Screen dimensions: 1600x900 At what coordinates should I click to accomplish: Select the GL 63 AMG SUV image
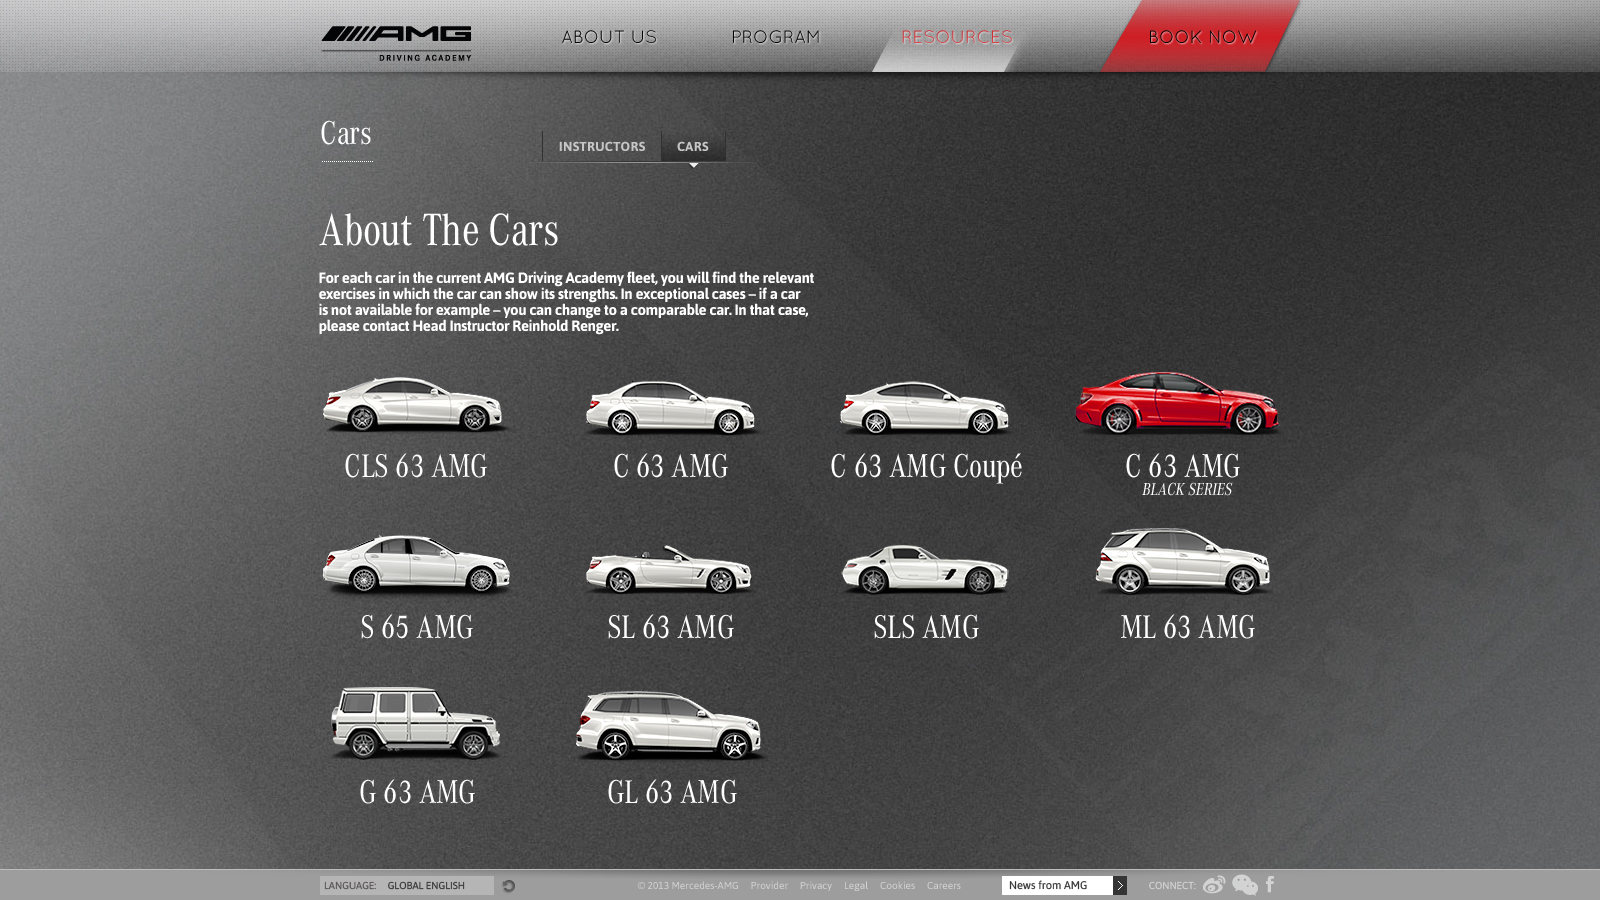(669, 725)
